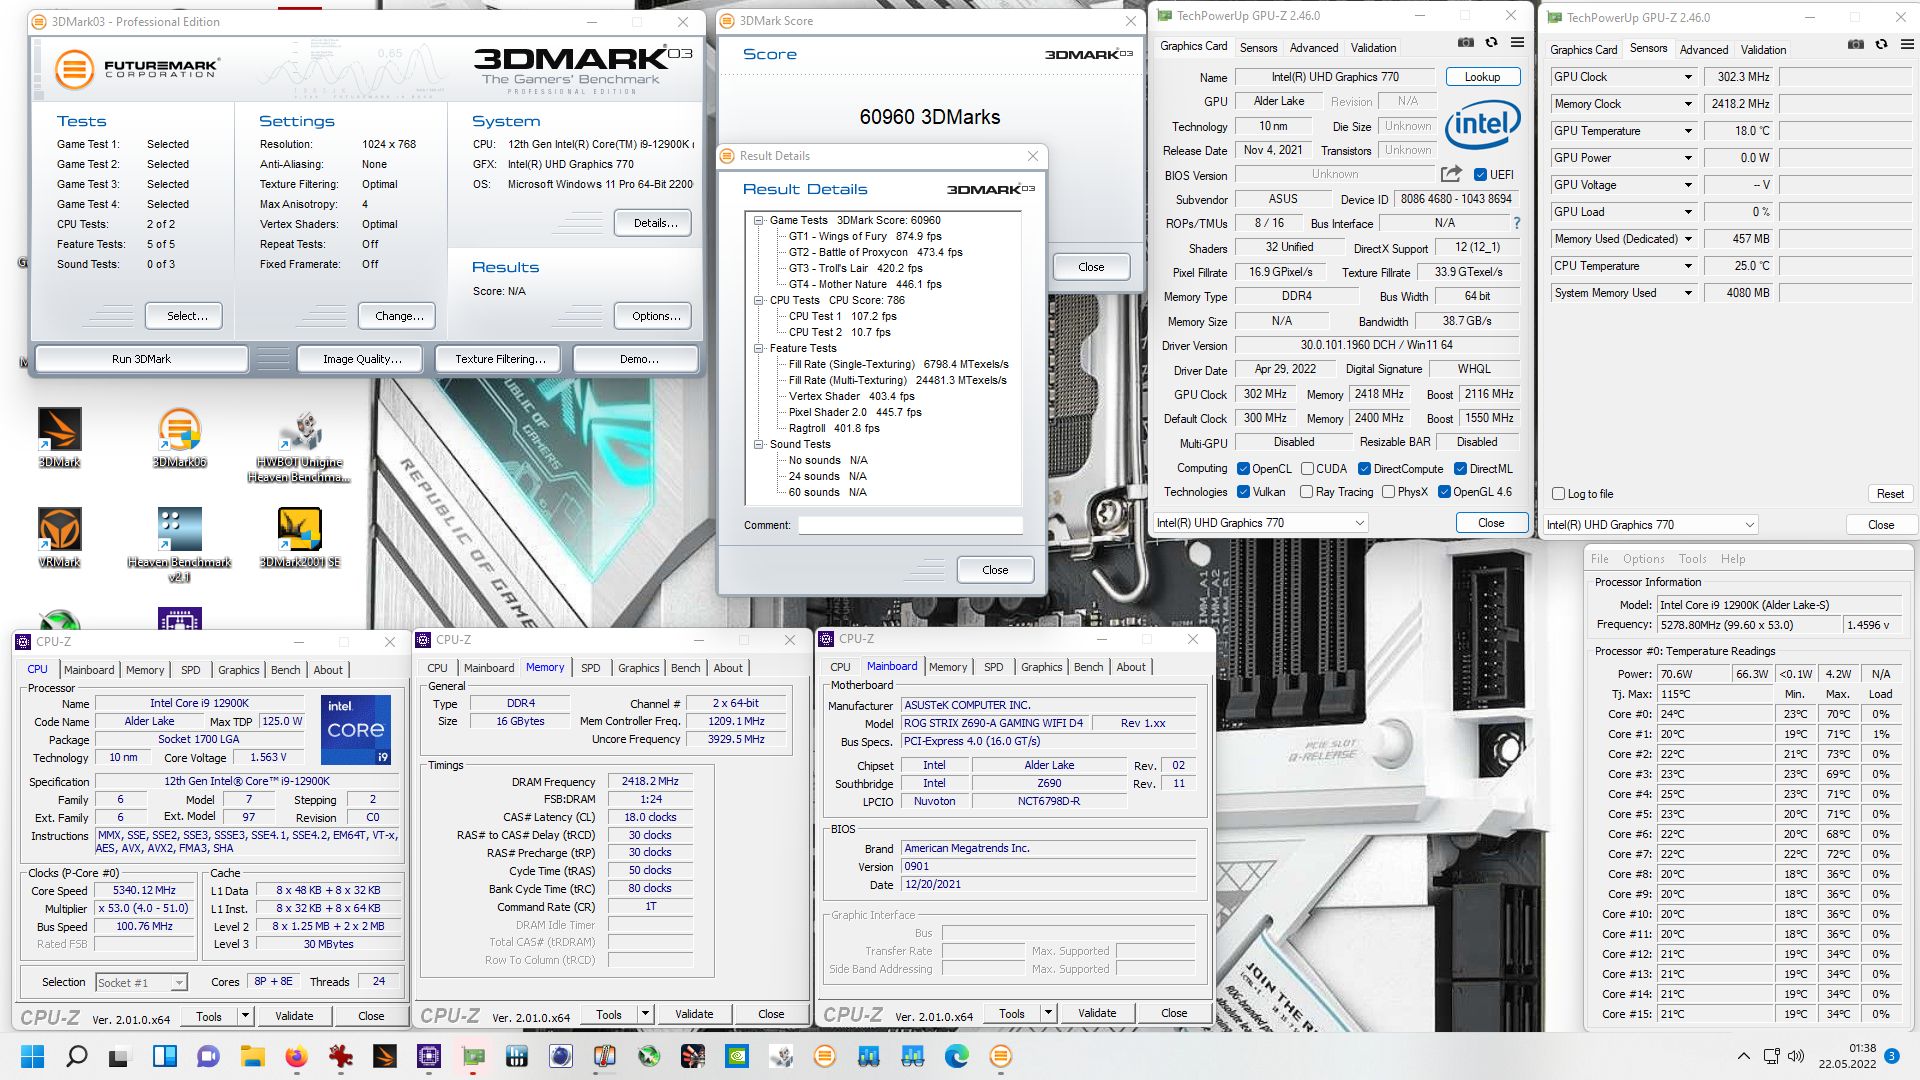
Task: Open the GPU Temperature sensor dropdown
Action: pos(1688,131)
